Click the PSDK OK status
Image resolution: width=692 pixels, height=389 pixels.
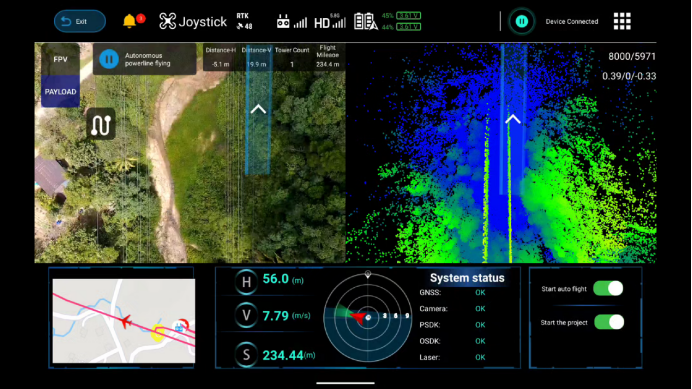(x=480, y=325)
